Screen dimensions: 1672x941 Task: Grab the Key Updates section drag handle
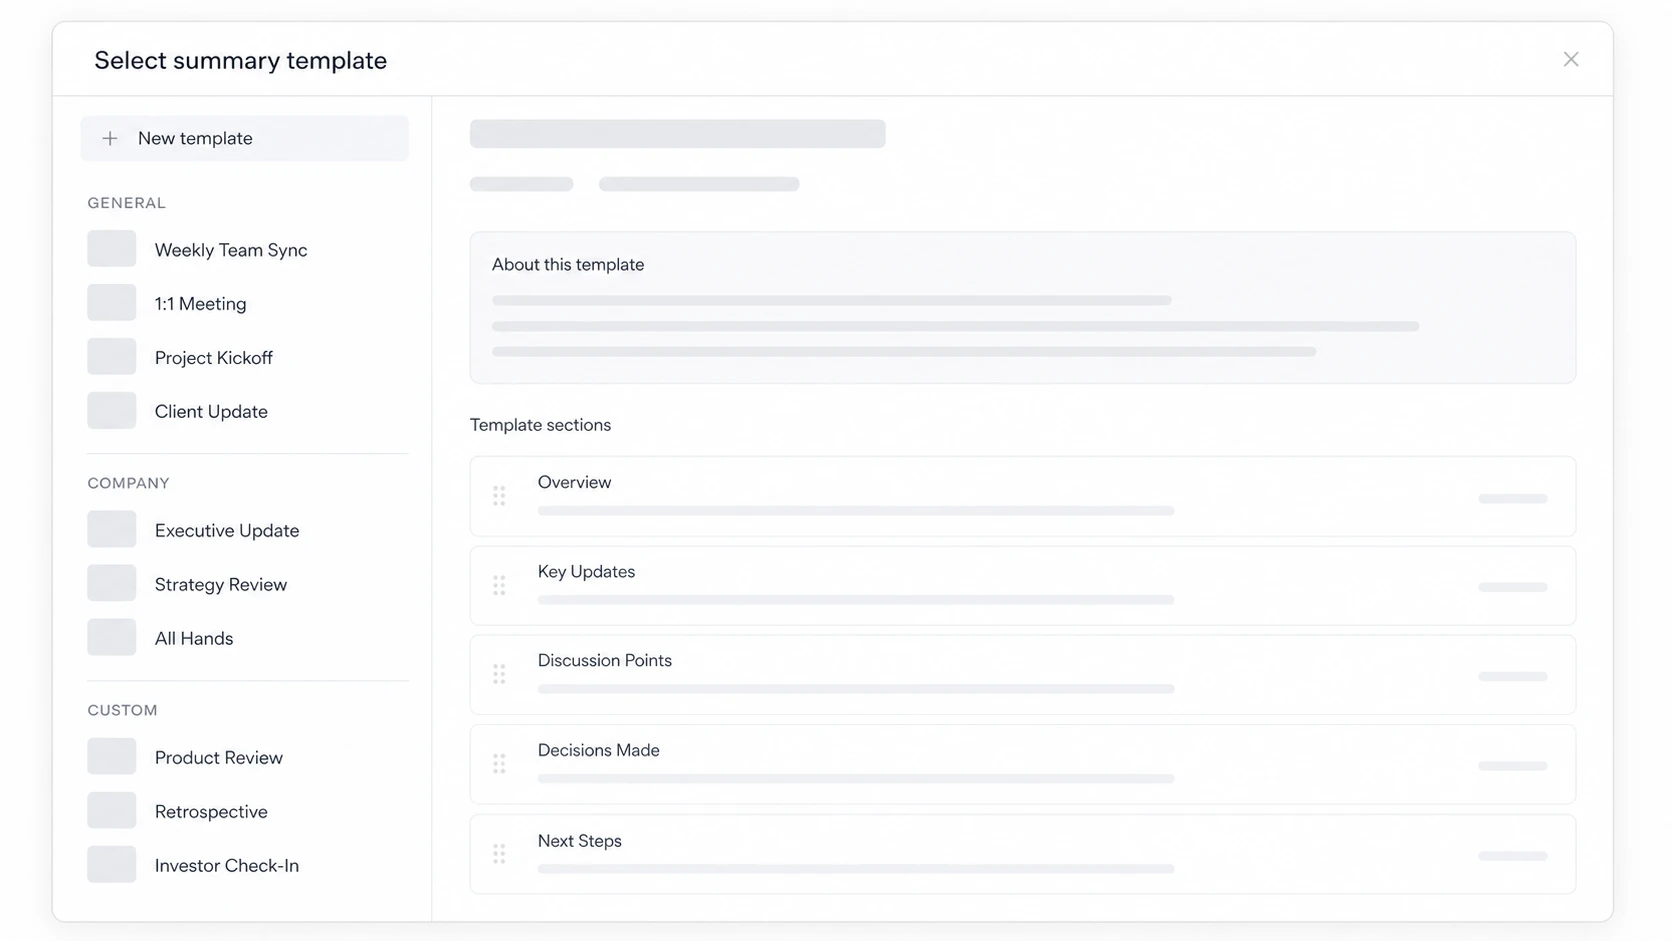(499, 586)
